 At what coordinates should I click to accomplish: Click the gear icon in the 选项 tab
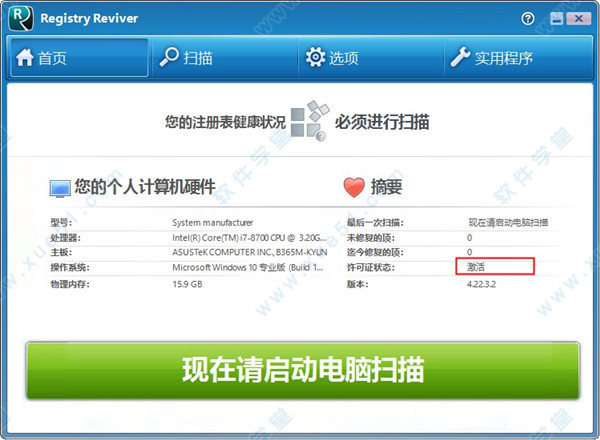pyautogui.click(x=315, y=57)
